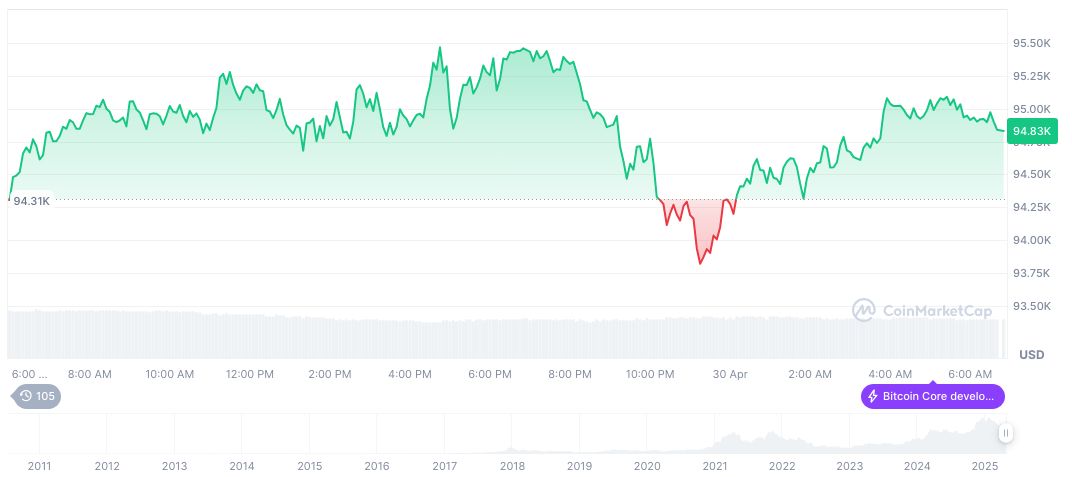
Task: Click the 12:00 PM label on the time axis
Action: tap(250, 374)
